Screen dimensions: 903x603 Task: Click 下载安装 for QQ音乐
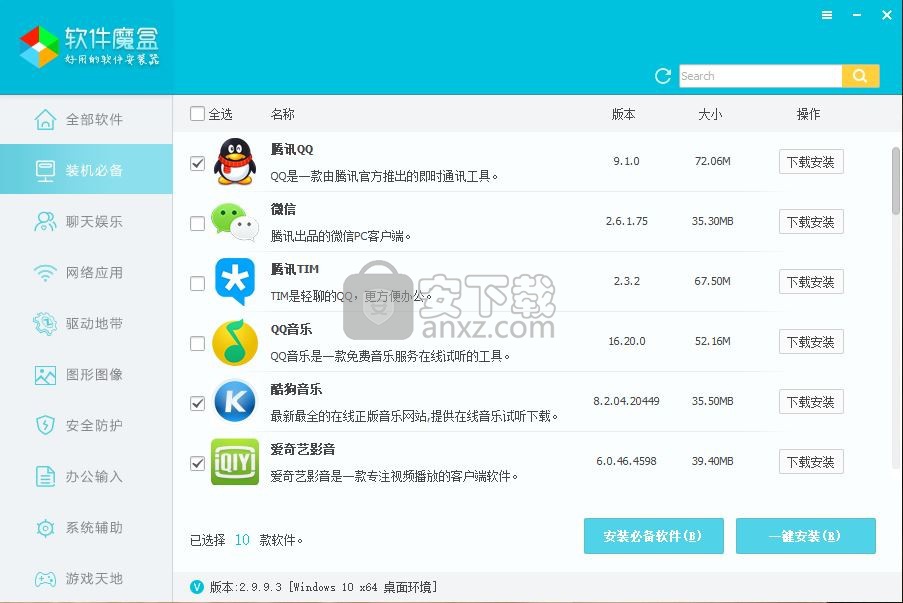tap(811, 342)
